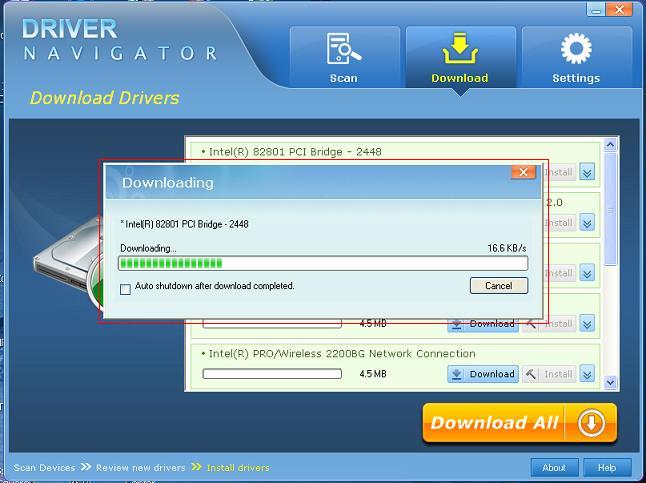Screen dimensions: 646x483
Task: Click the hammer icon beside PRO/Wireless Install
Action: 531,374
